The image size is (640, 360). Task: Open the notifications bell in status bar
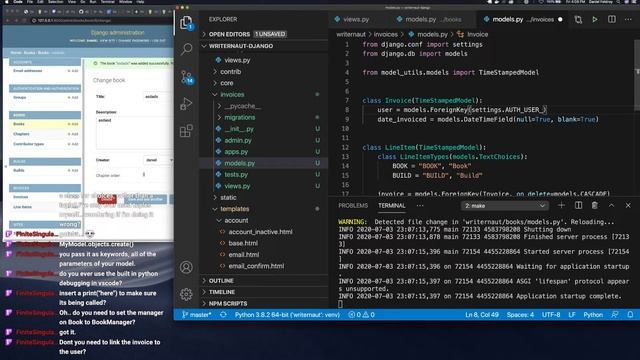(x=631, y=315)
